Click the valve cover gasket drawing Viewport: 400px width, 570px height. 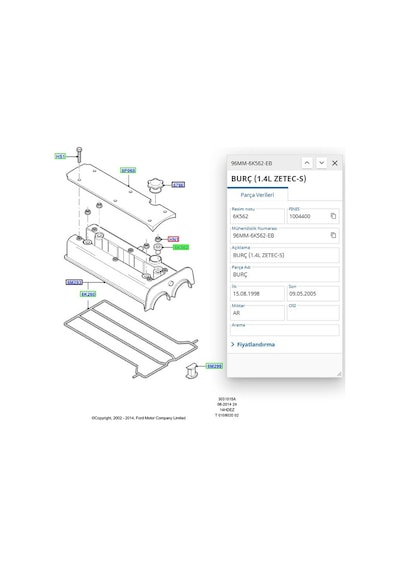131,338
